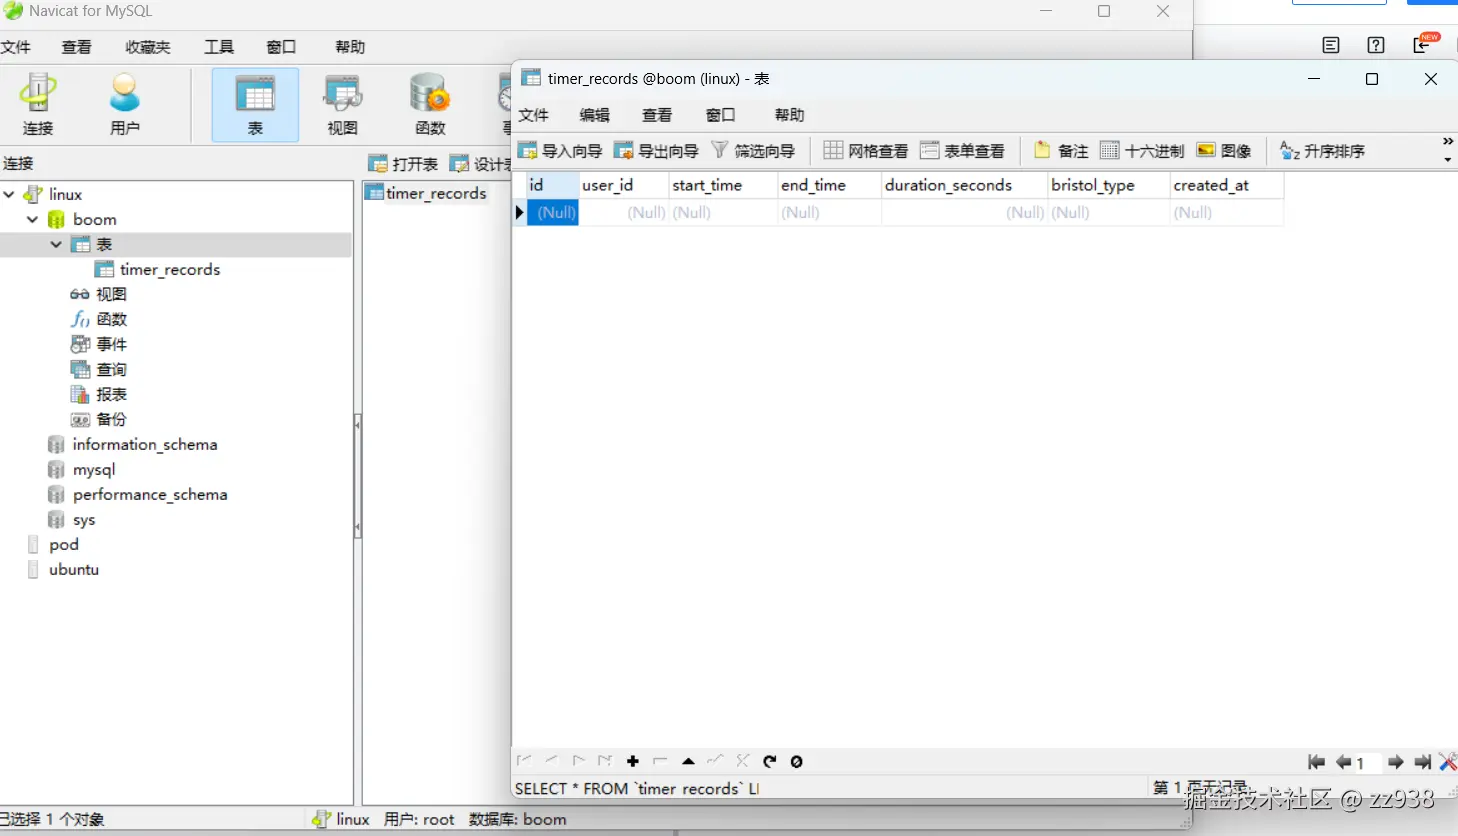Click the 备注 (Memo) toolbar icon
This screenshot has height=836, width=1458.
pyautogui.click(x=1061, y=151)
